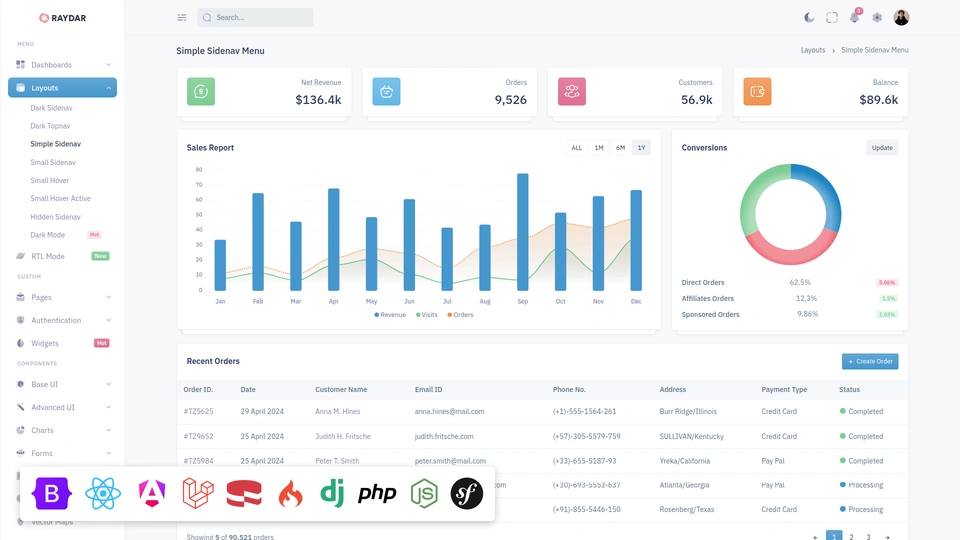This screenshot has width=960, height=540.
Task: Toggle Visits series in chart legend
Action: click(427, 315)
